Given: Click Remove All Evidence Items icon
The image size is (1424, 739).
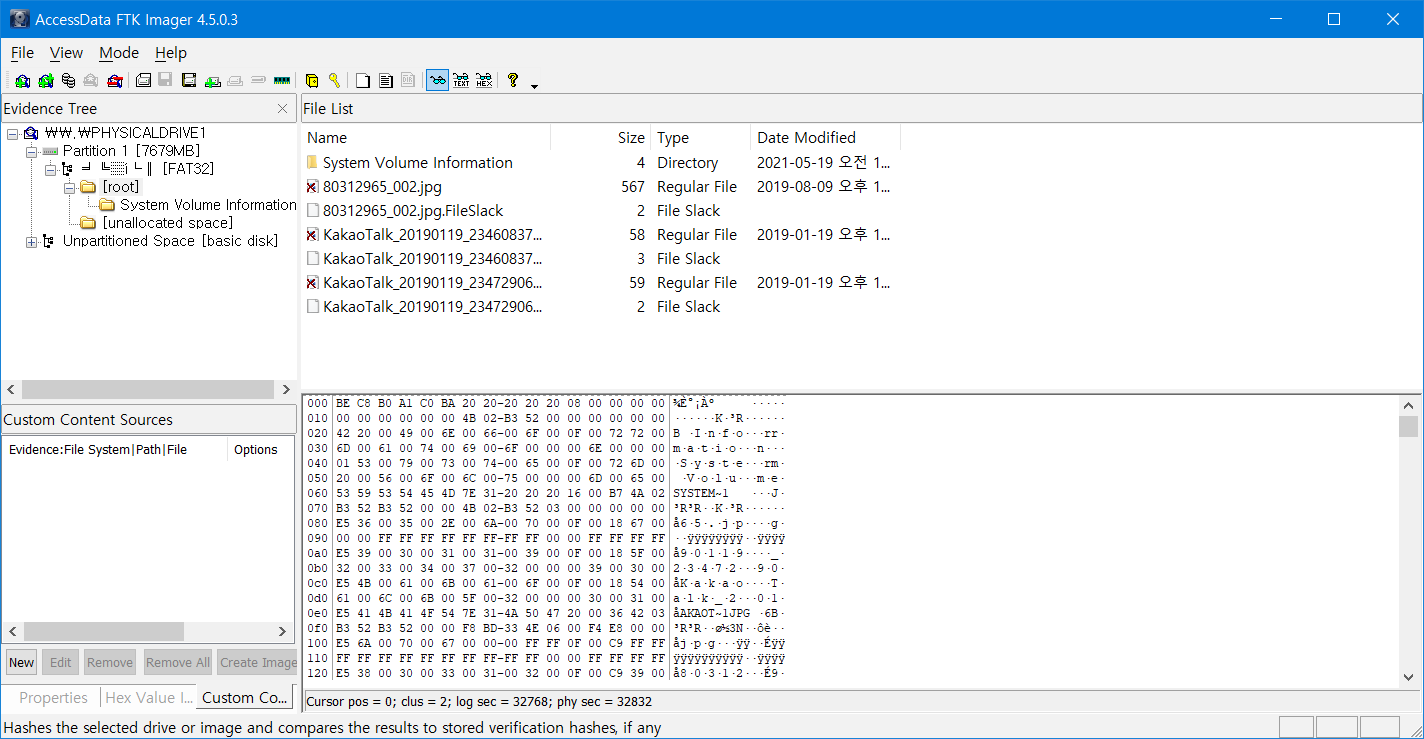Looking at the screenshot, I should [115, 81].
